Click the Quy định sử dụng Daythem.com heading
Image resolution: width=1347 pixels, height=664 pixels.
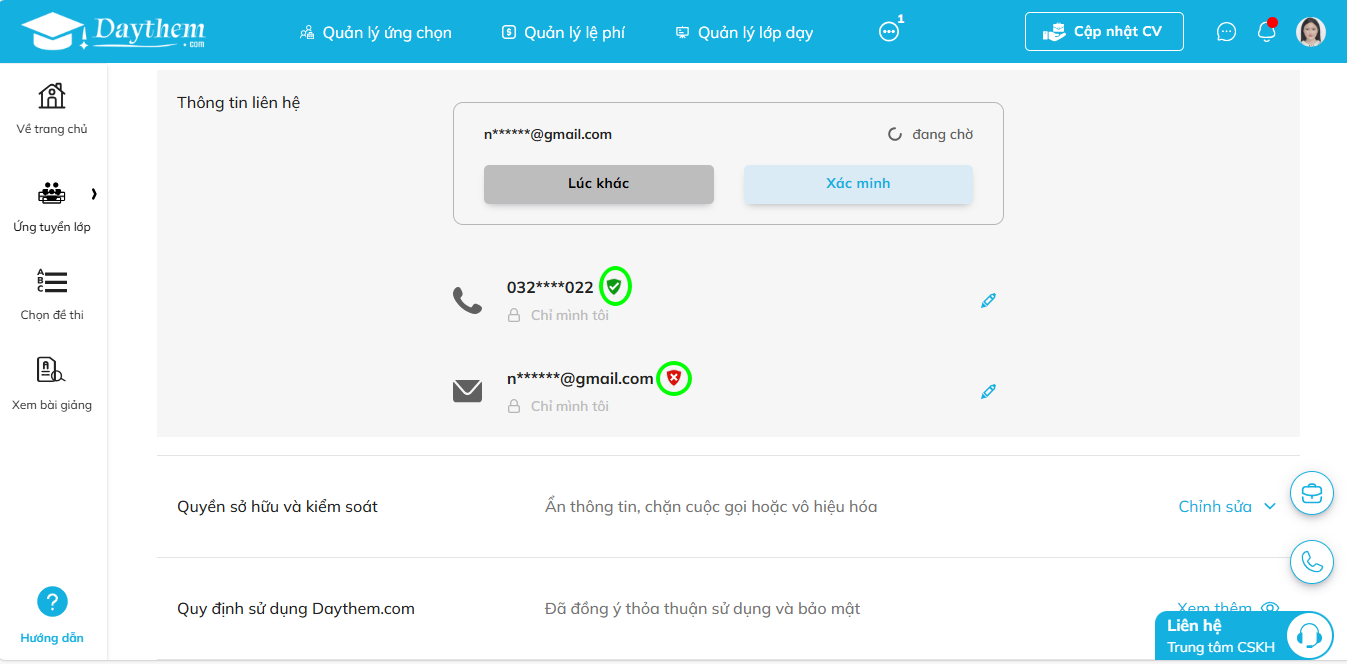pos(296,608)
